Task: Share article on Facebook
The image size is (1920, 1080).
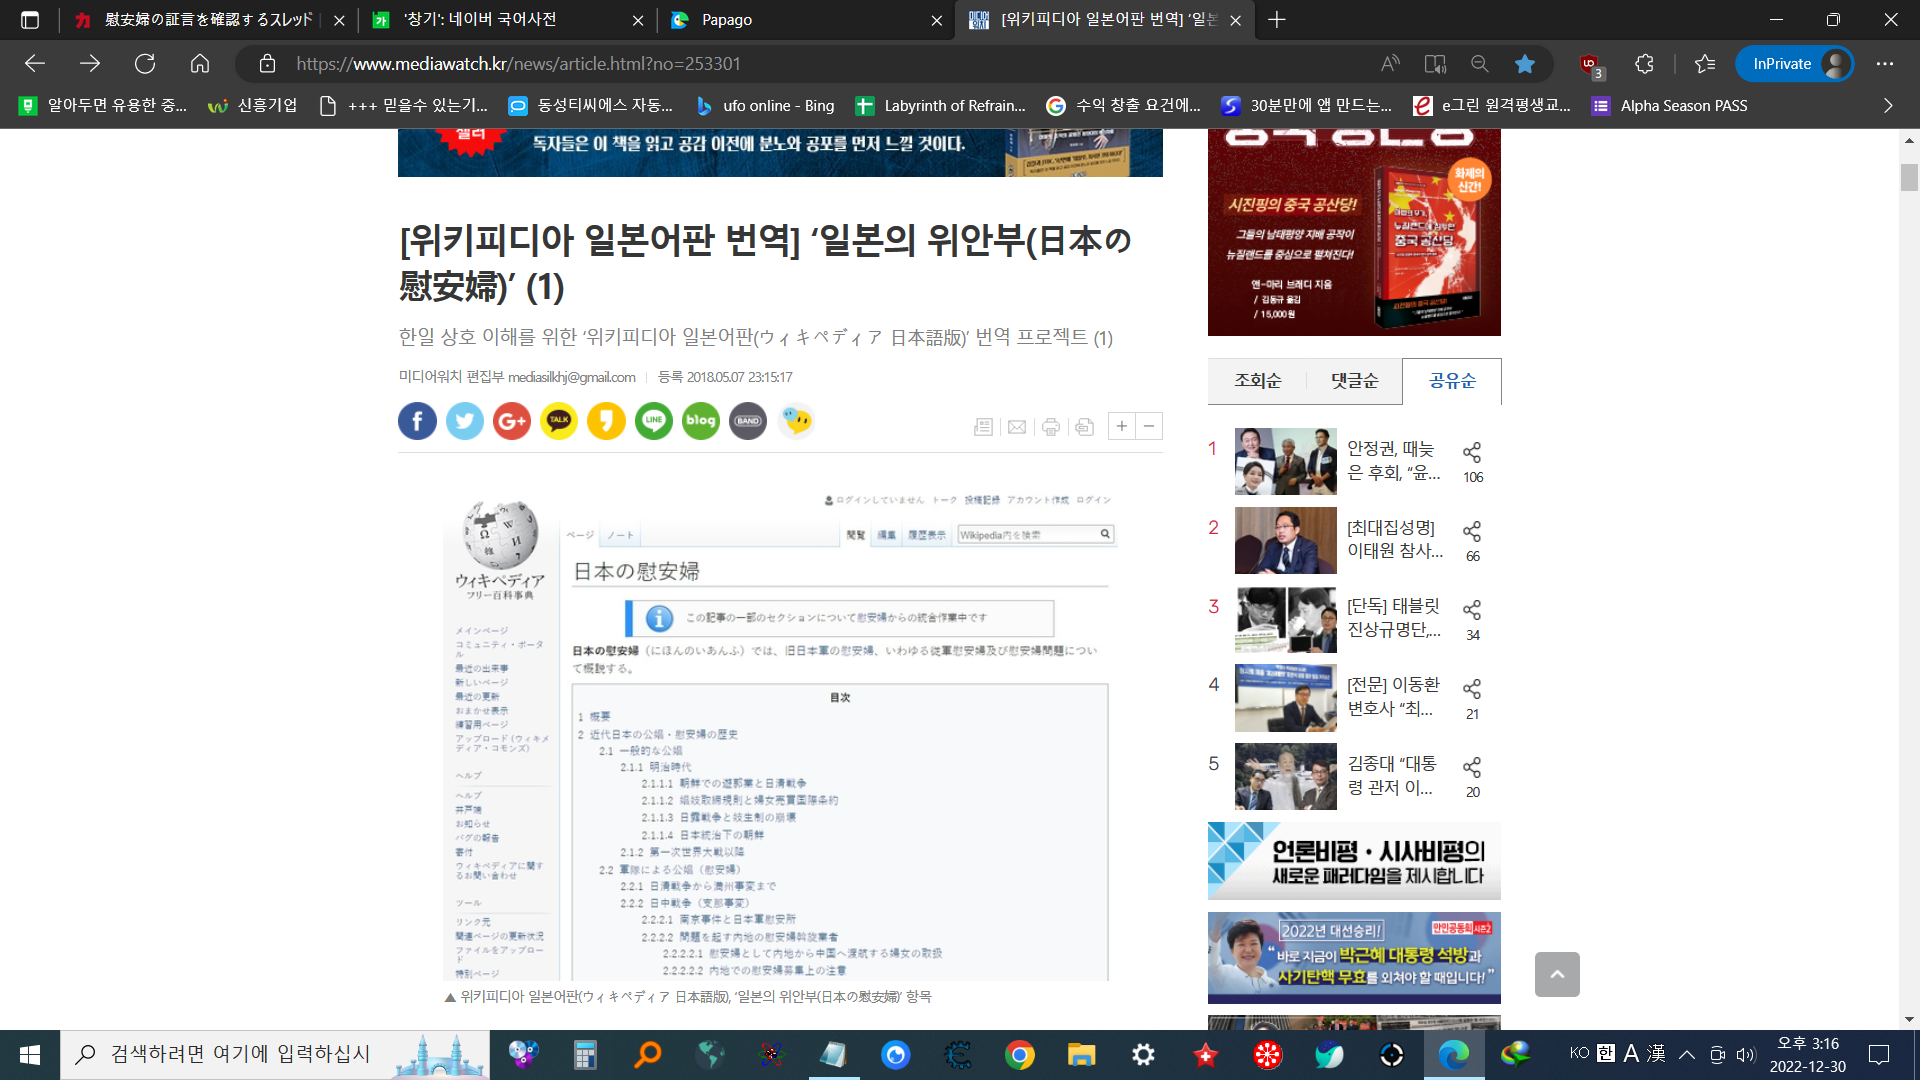Action: coord(417,421)
